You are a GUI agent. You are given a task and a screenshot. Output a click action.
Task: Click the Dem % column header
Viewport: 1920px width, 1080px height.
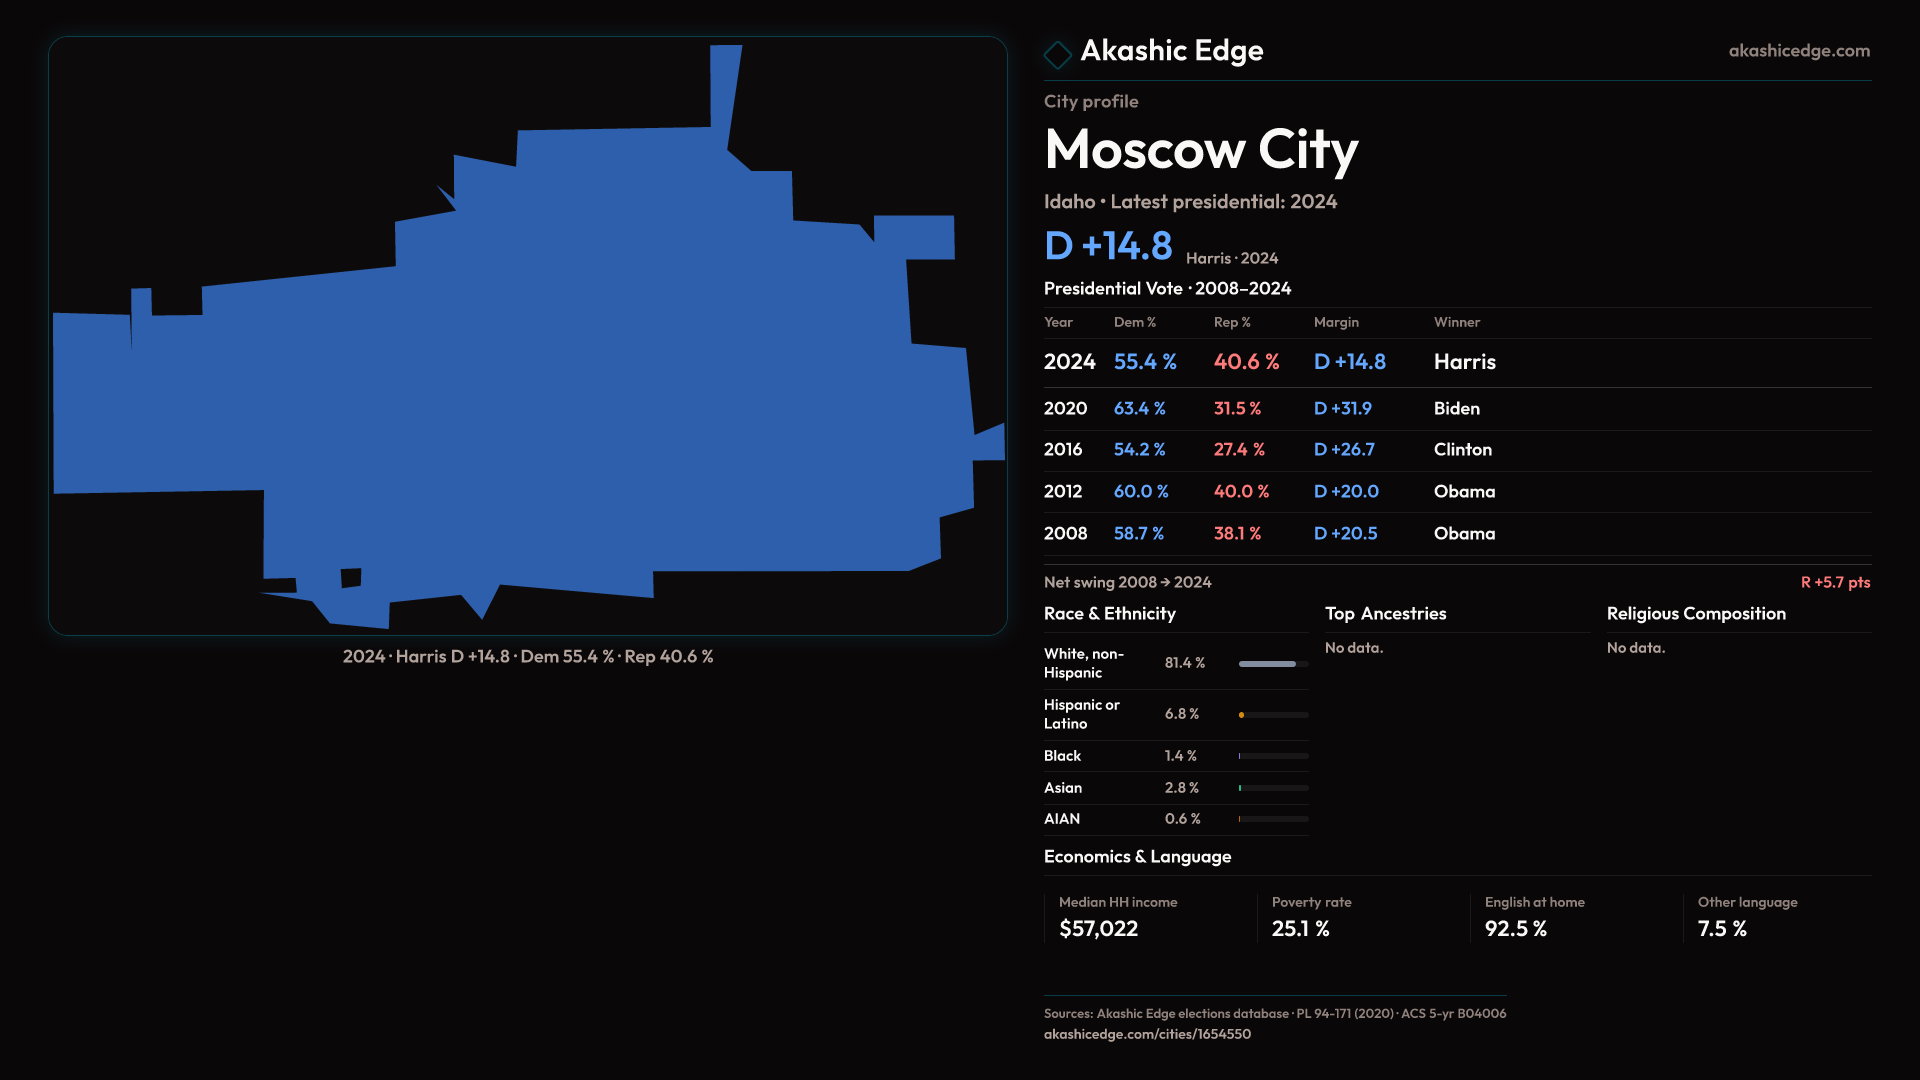point(1134,322)
